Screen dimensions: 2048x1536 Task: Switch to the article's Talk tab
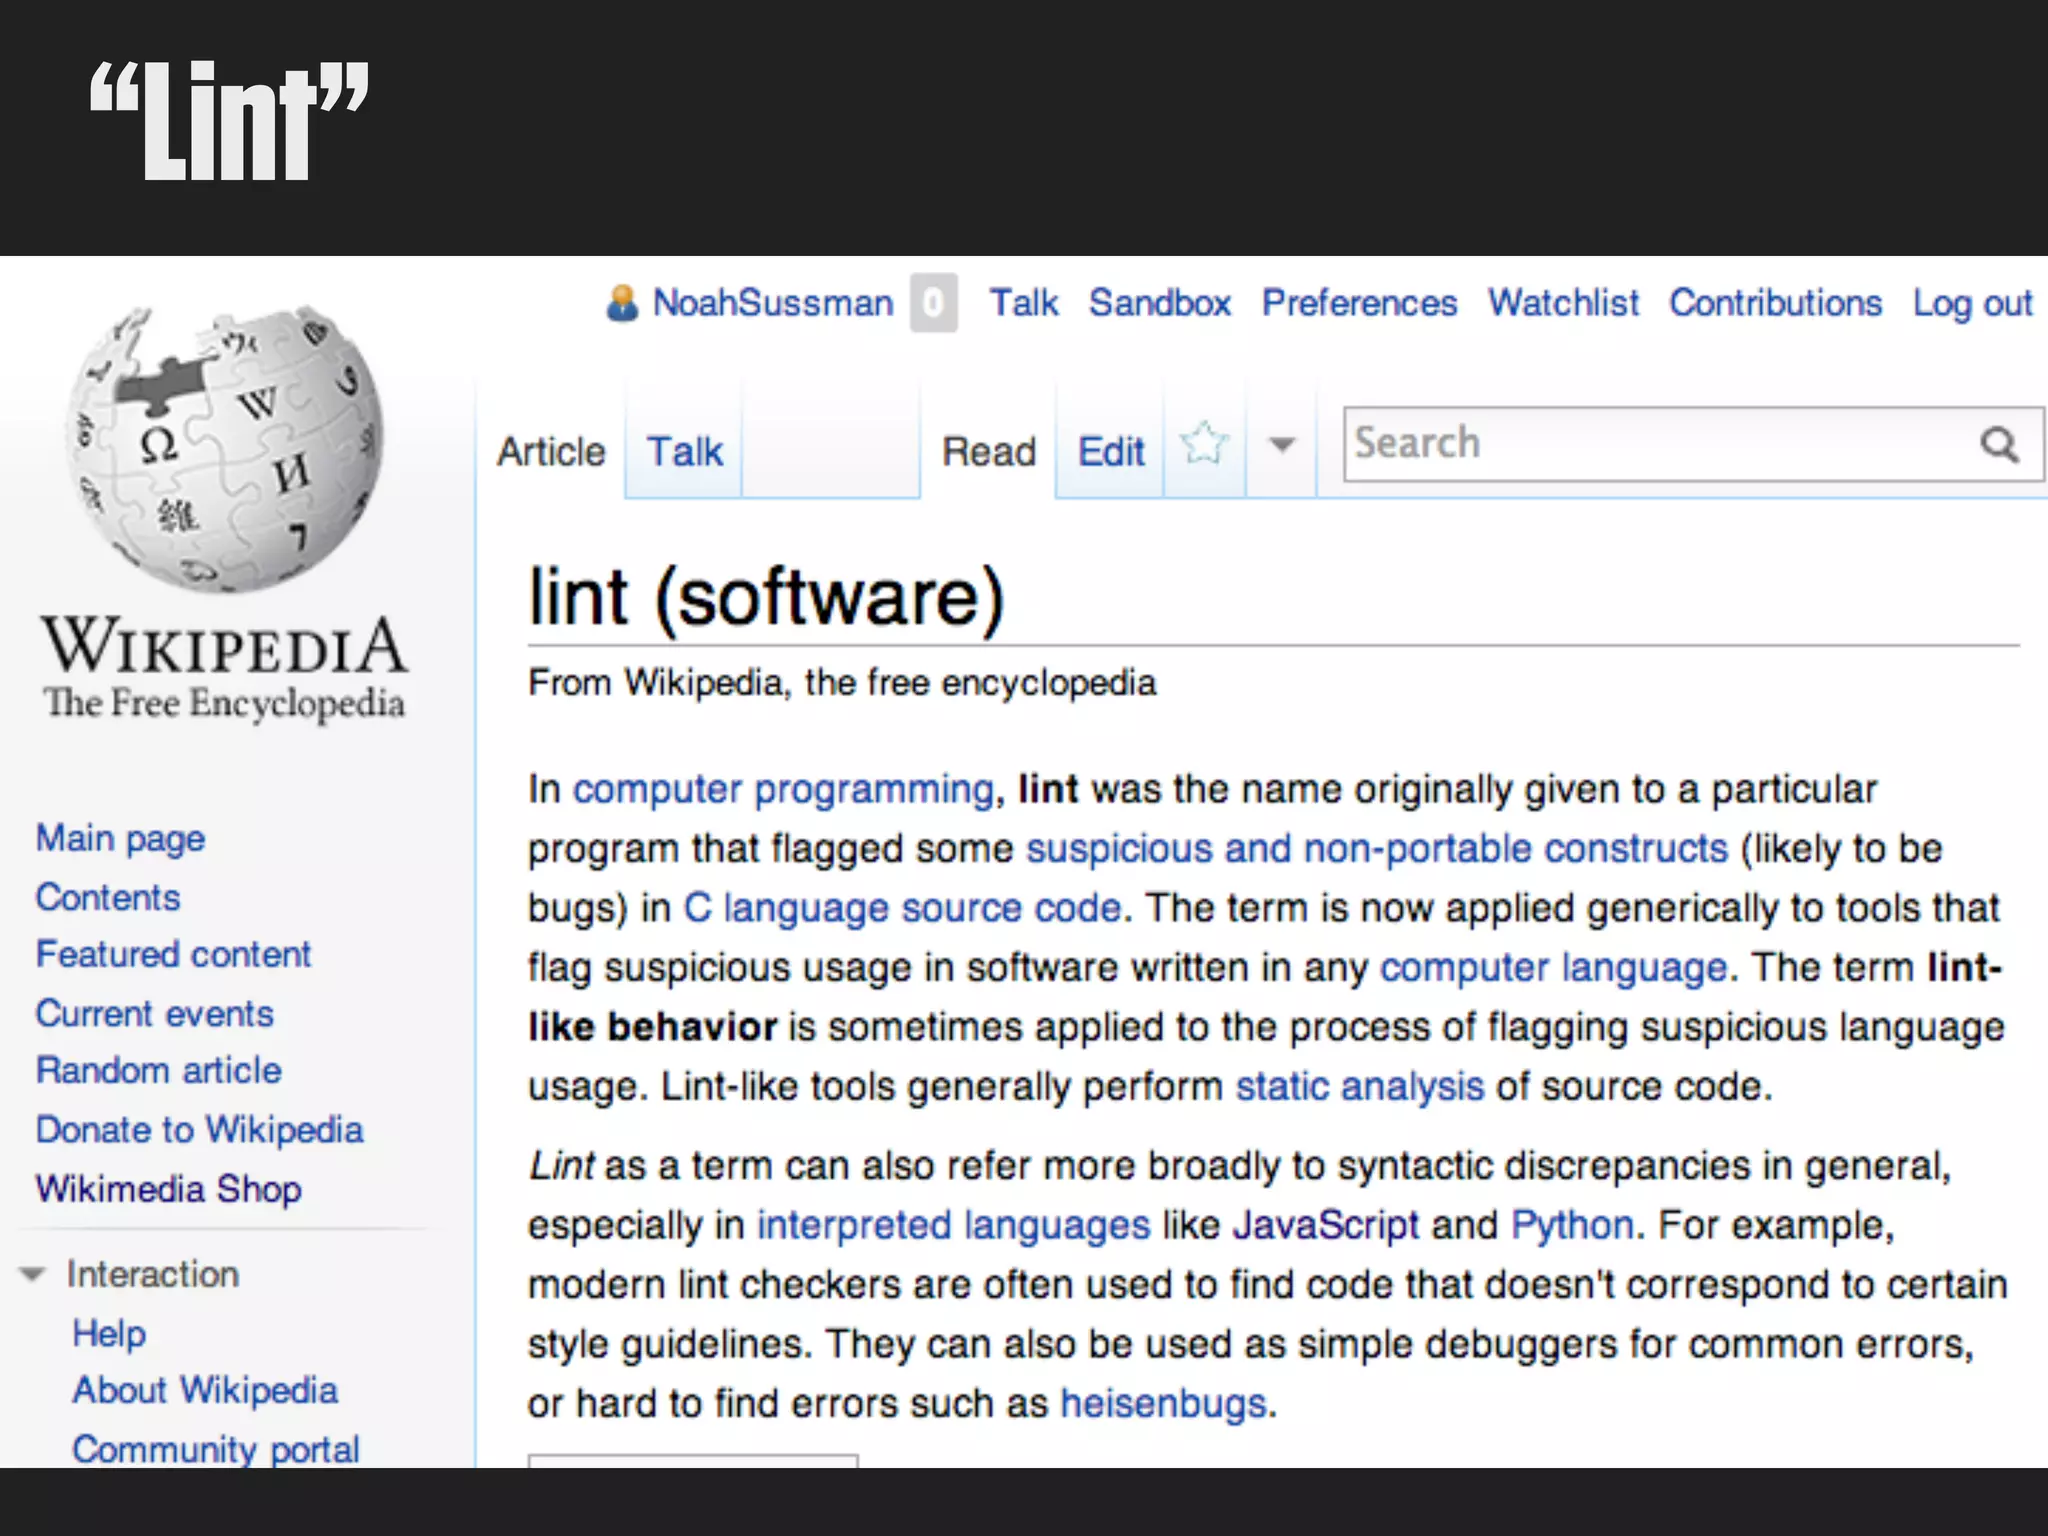[x=684, y=452]
